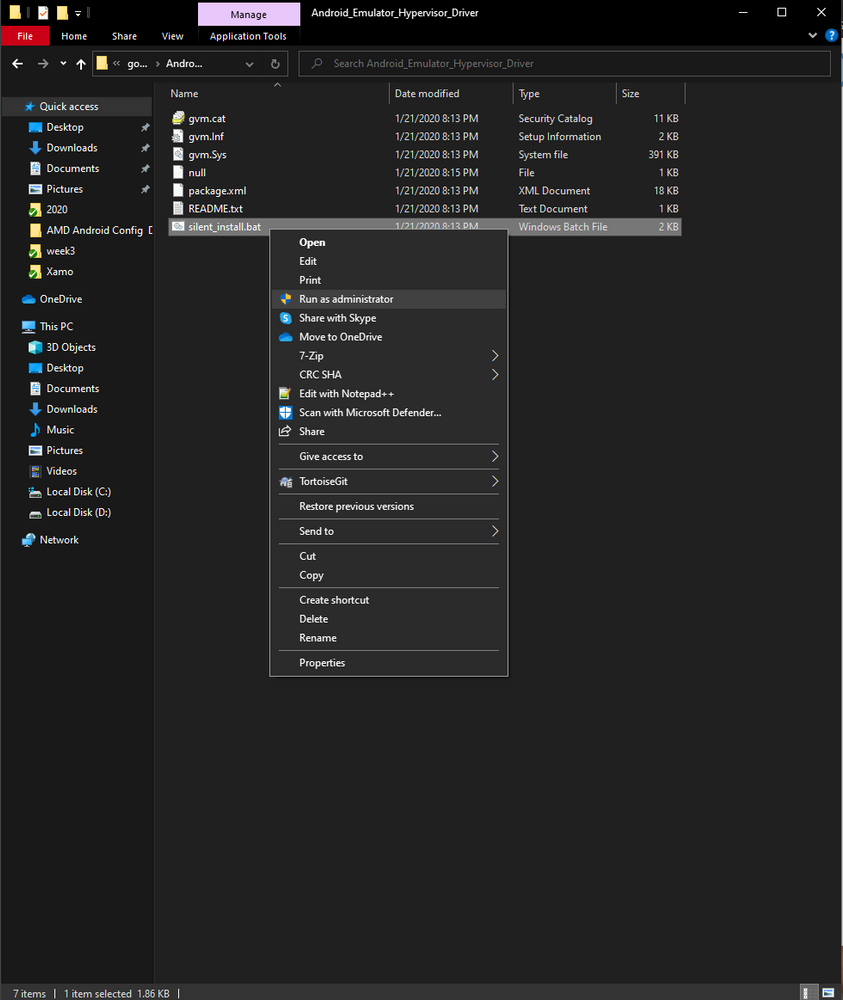Expand the ribbon with the chevron

pyautogui.click(x=812, y=36)
